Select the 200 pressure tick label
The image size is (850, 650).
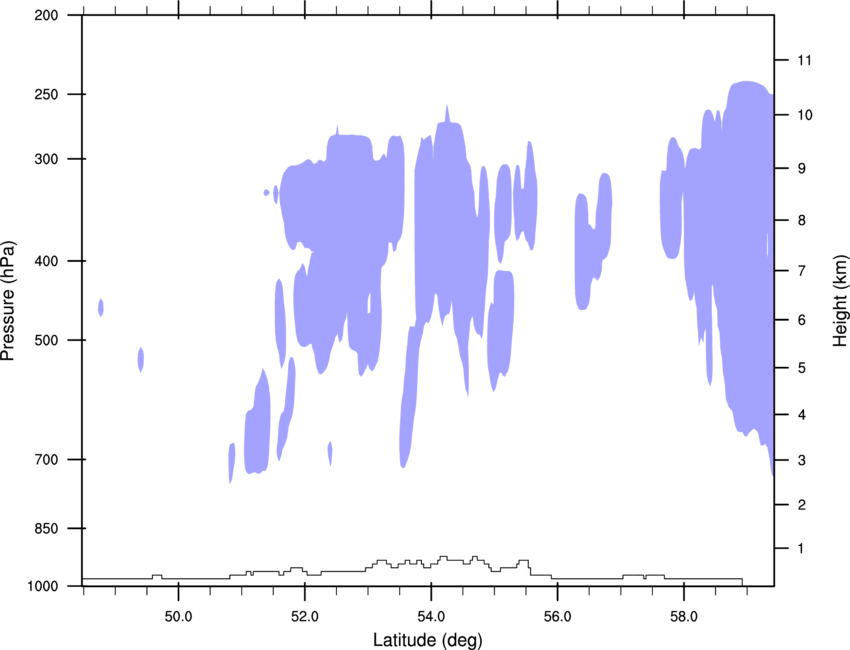tap(46, 15)
